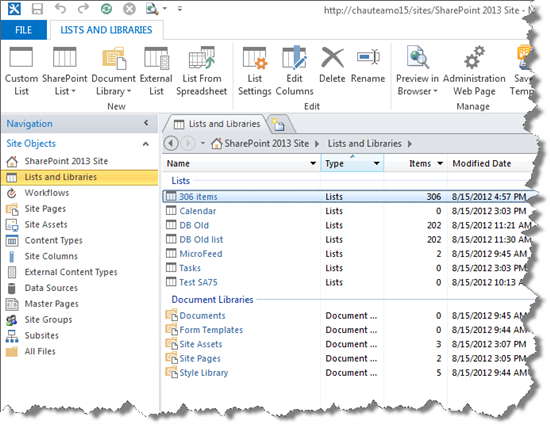Open Preview in Browser dropdown
This screenshot has width=550, height=424.
click(417, 71)
